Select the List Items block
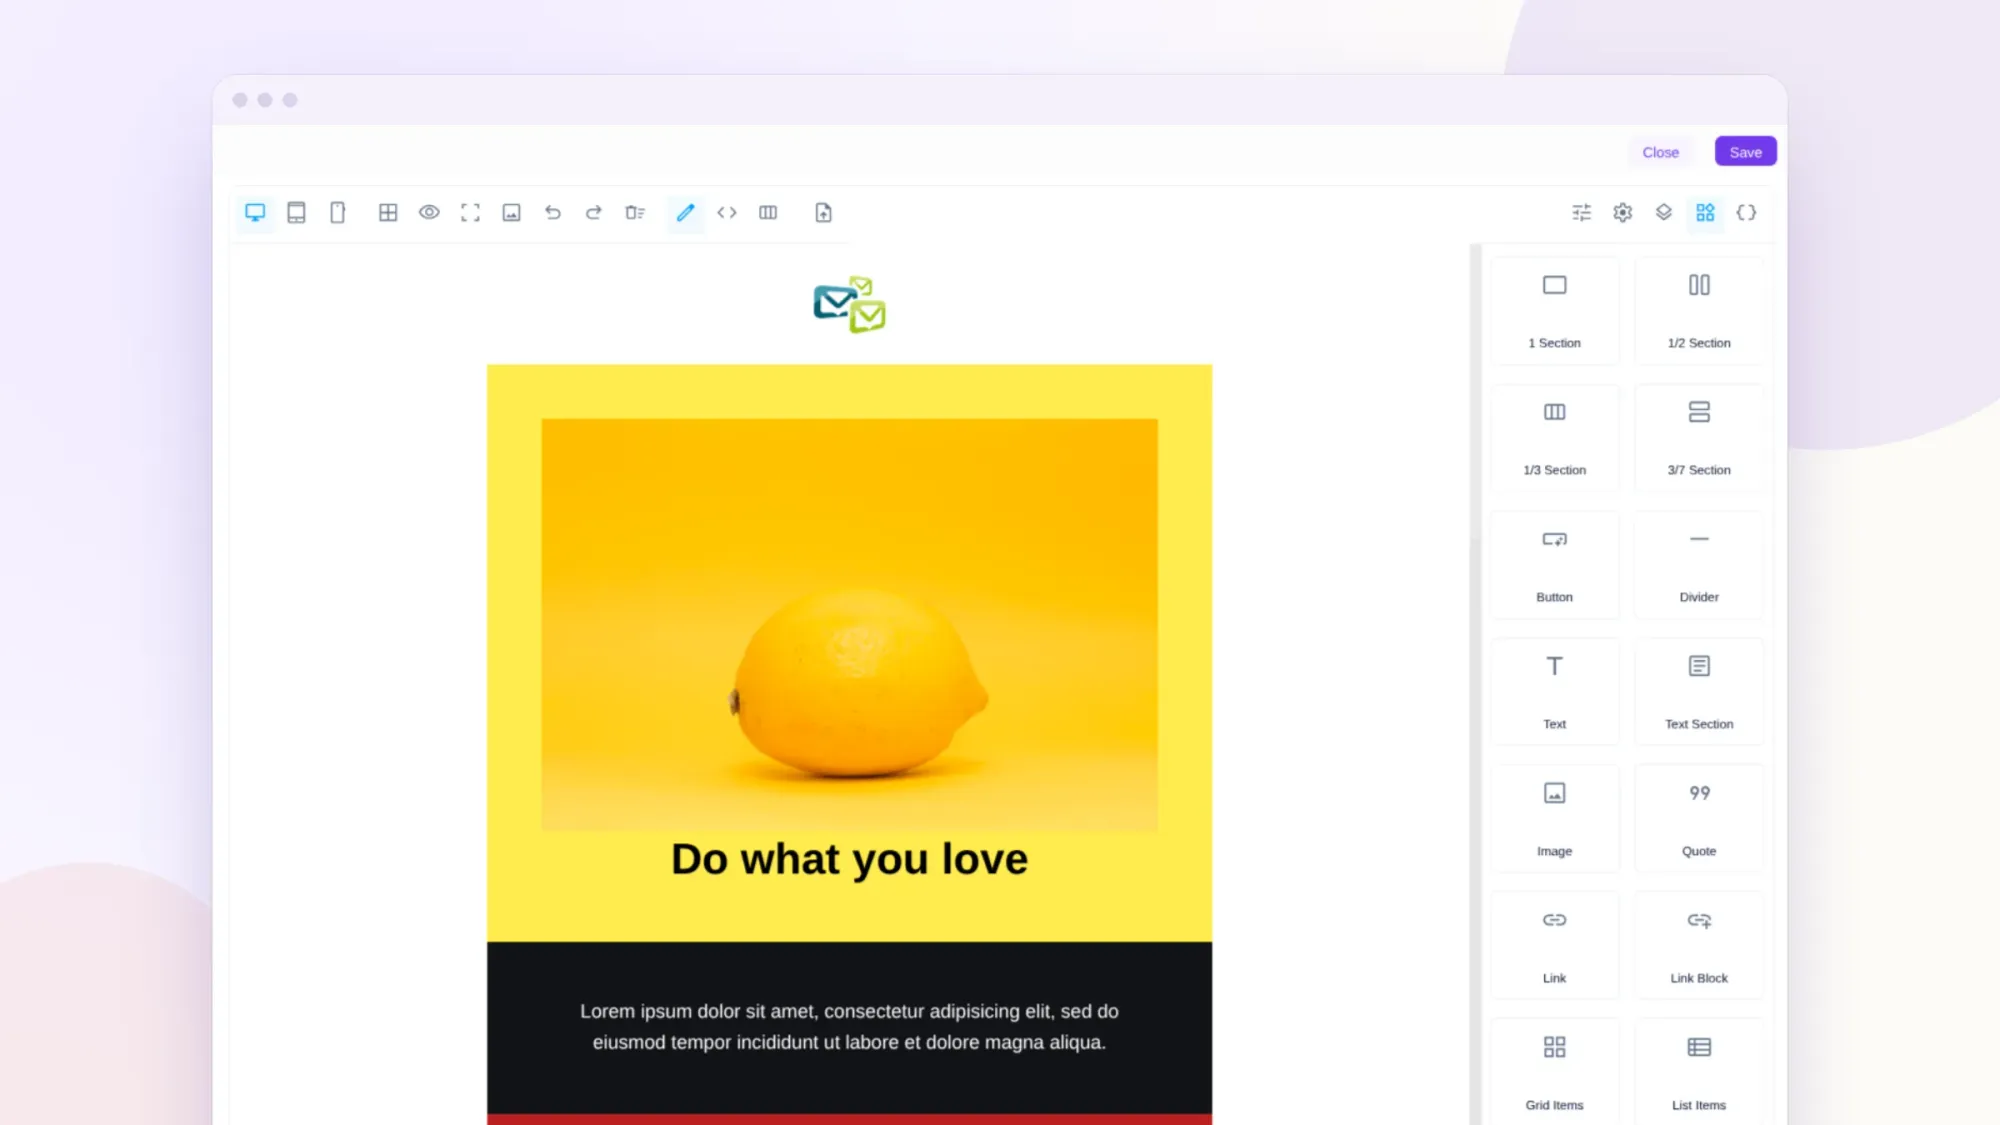2000x1125 pixels. pos(1699,1072)
